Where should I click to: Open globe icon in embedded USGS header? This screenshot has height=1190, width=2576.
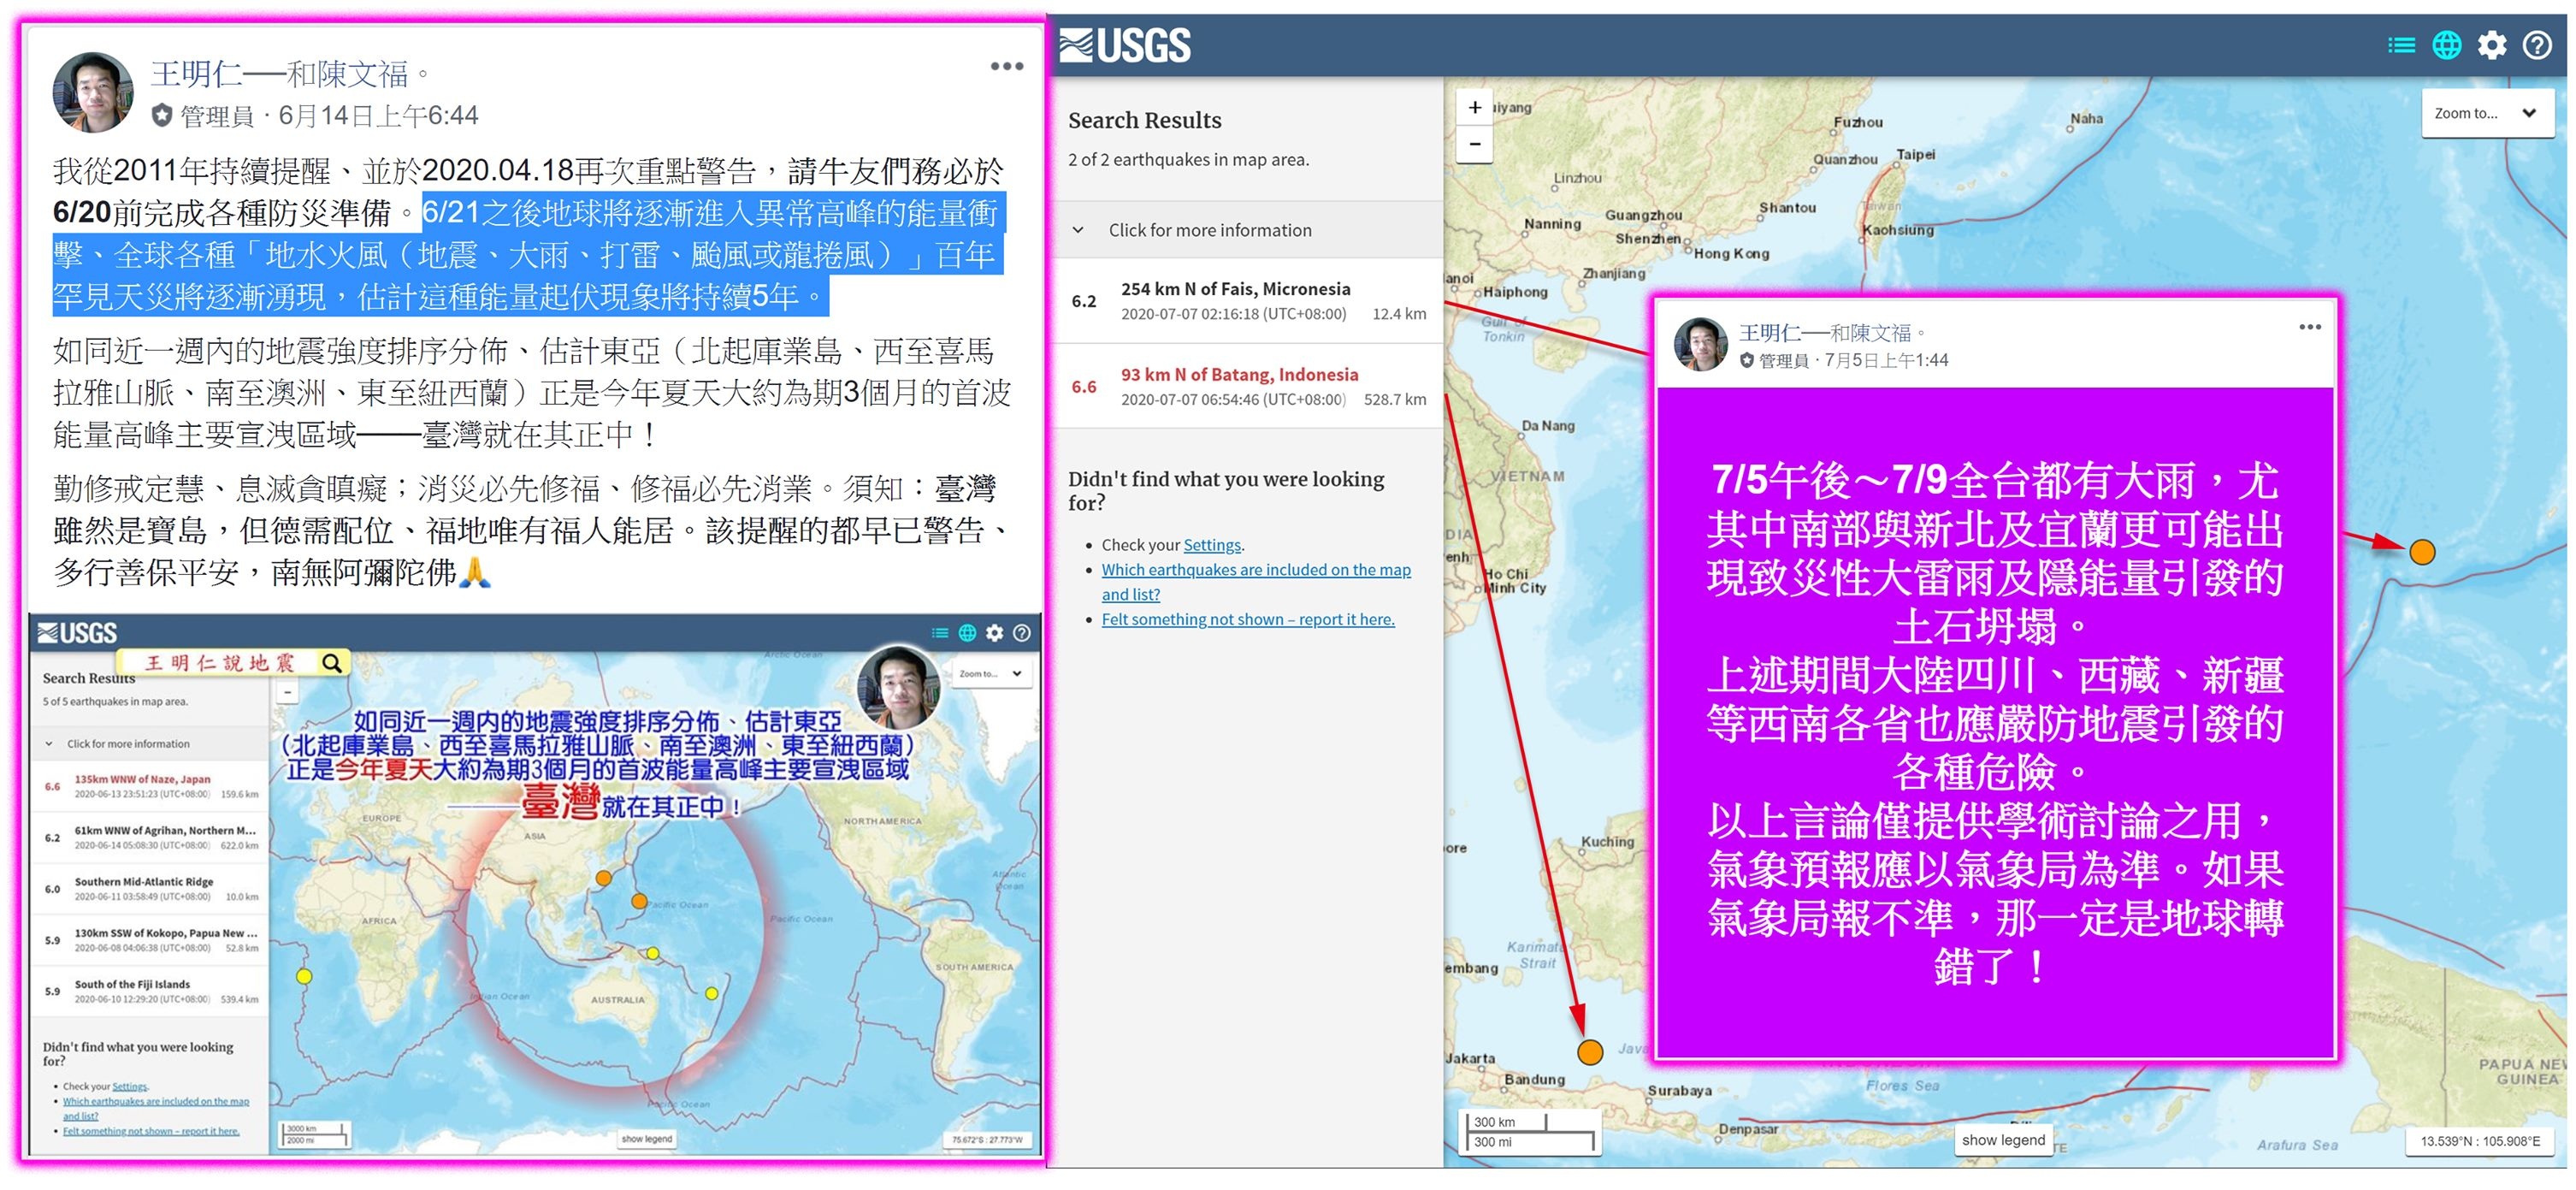(967, 632)
